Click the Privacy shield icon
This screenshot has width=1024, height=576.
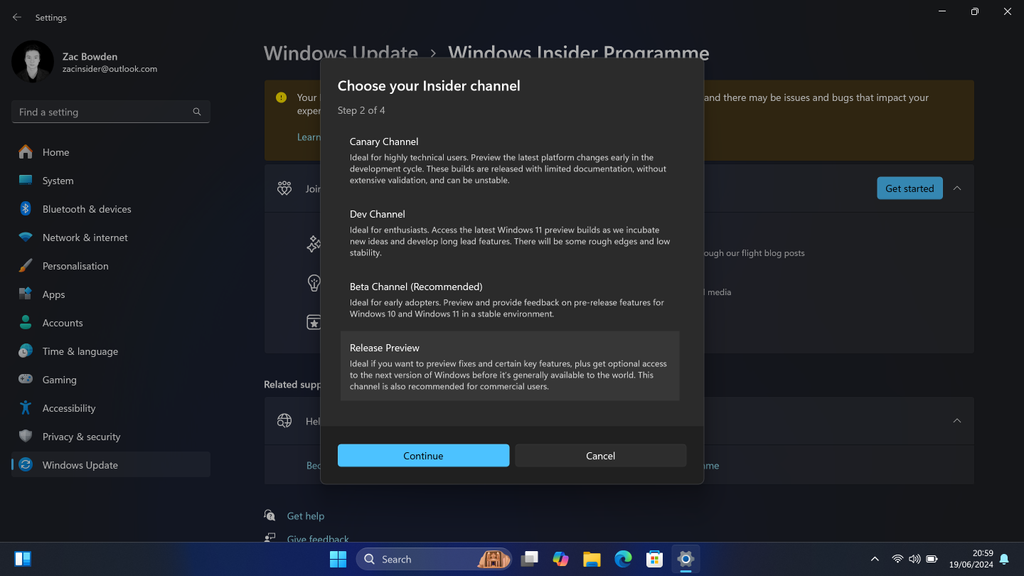(x=25, y=436)
